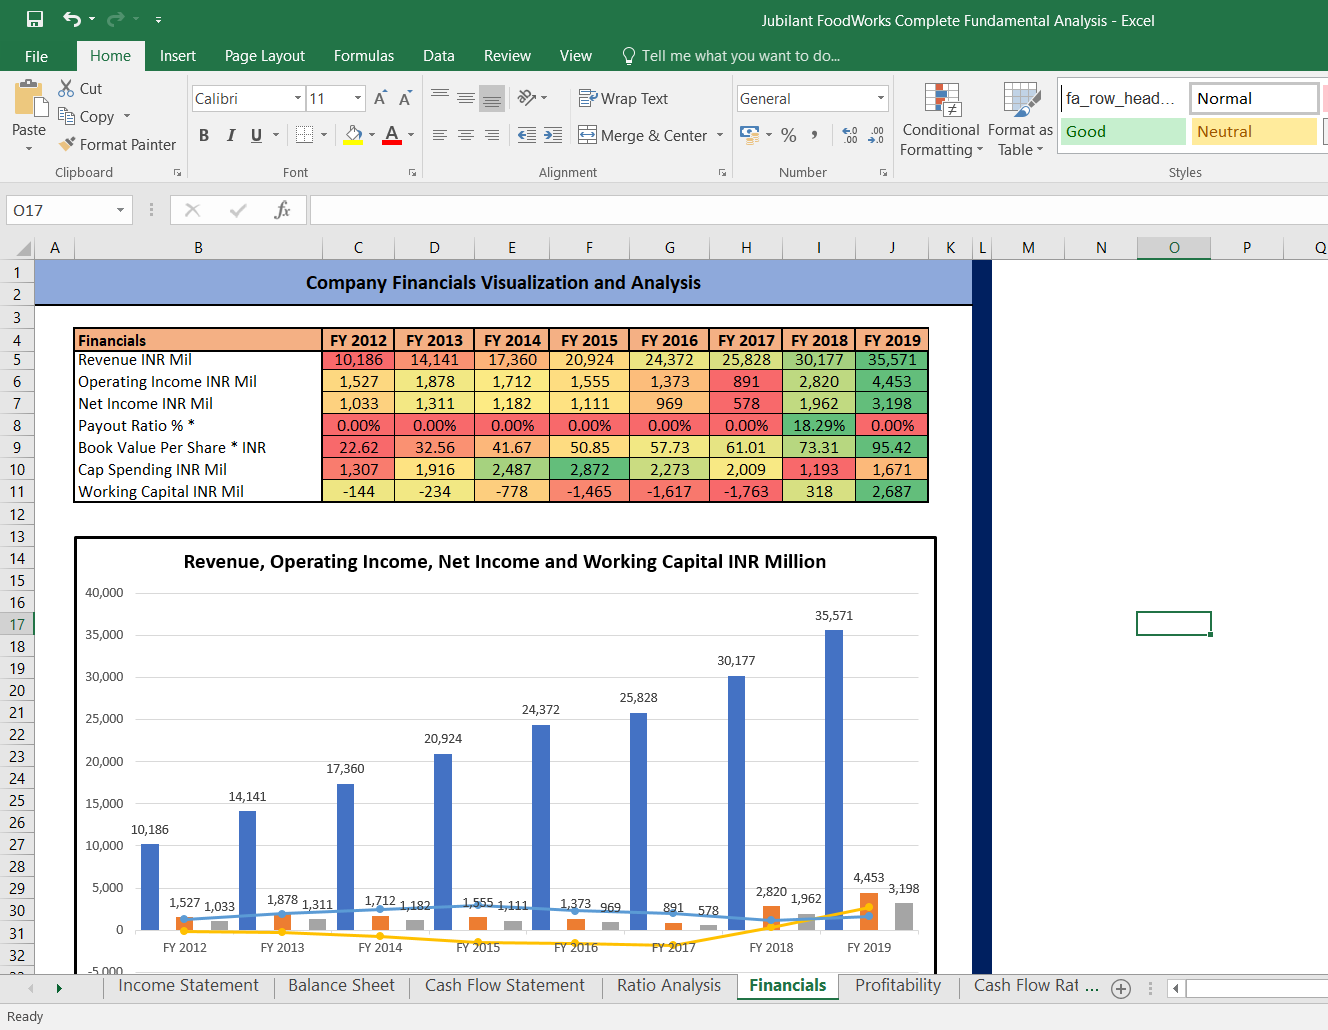Viewport: 1328px width, 1030px height.
Task: Open the Ratio Analysis sheet tab
Action: click(x=669, y=985)
